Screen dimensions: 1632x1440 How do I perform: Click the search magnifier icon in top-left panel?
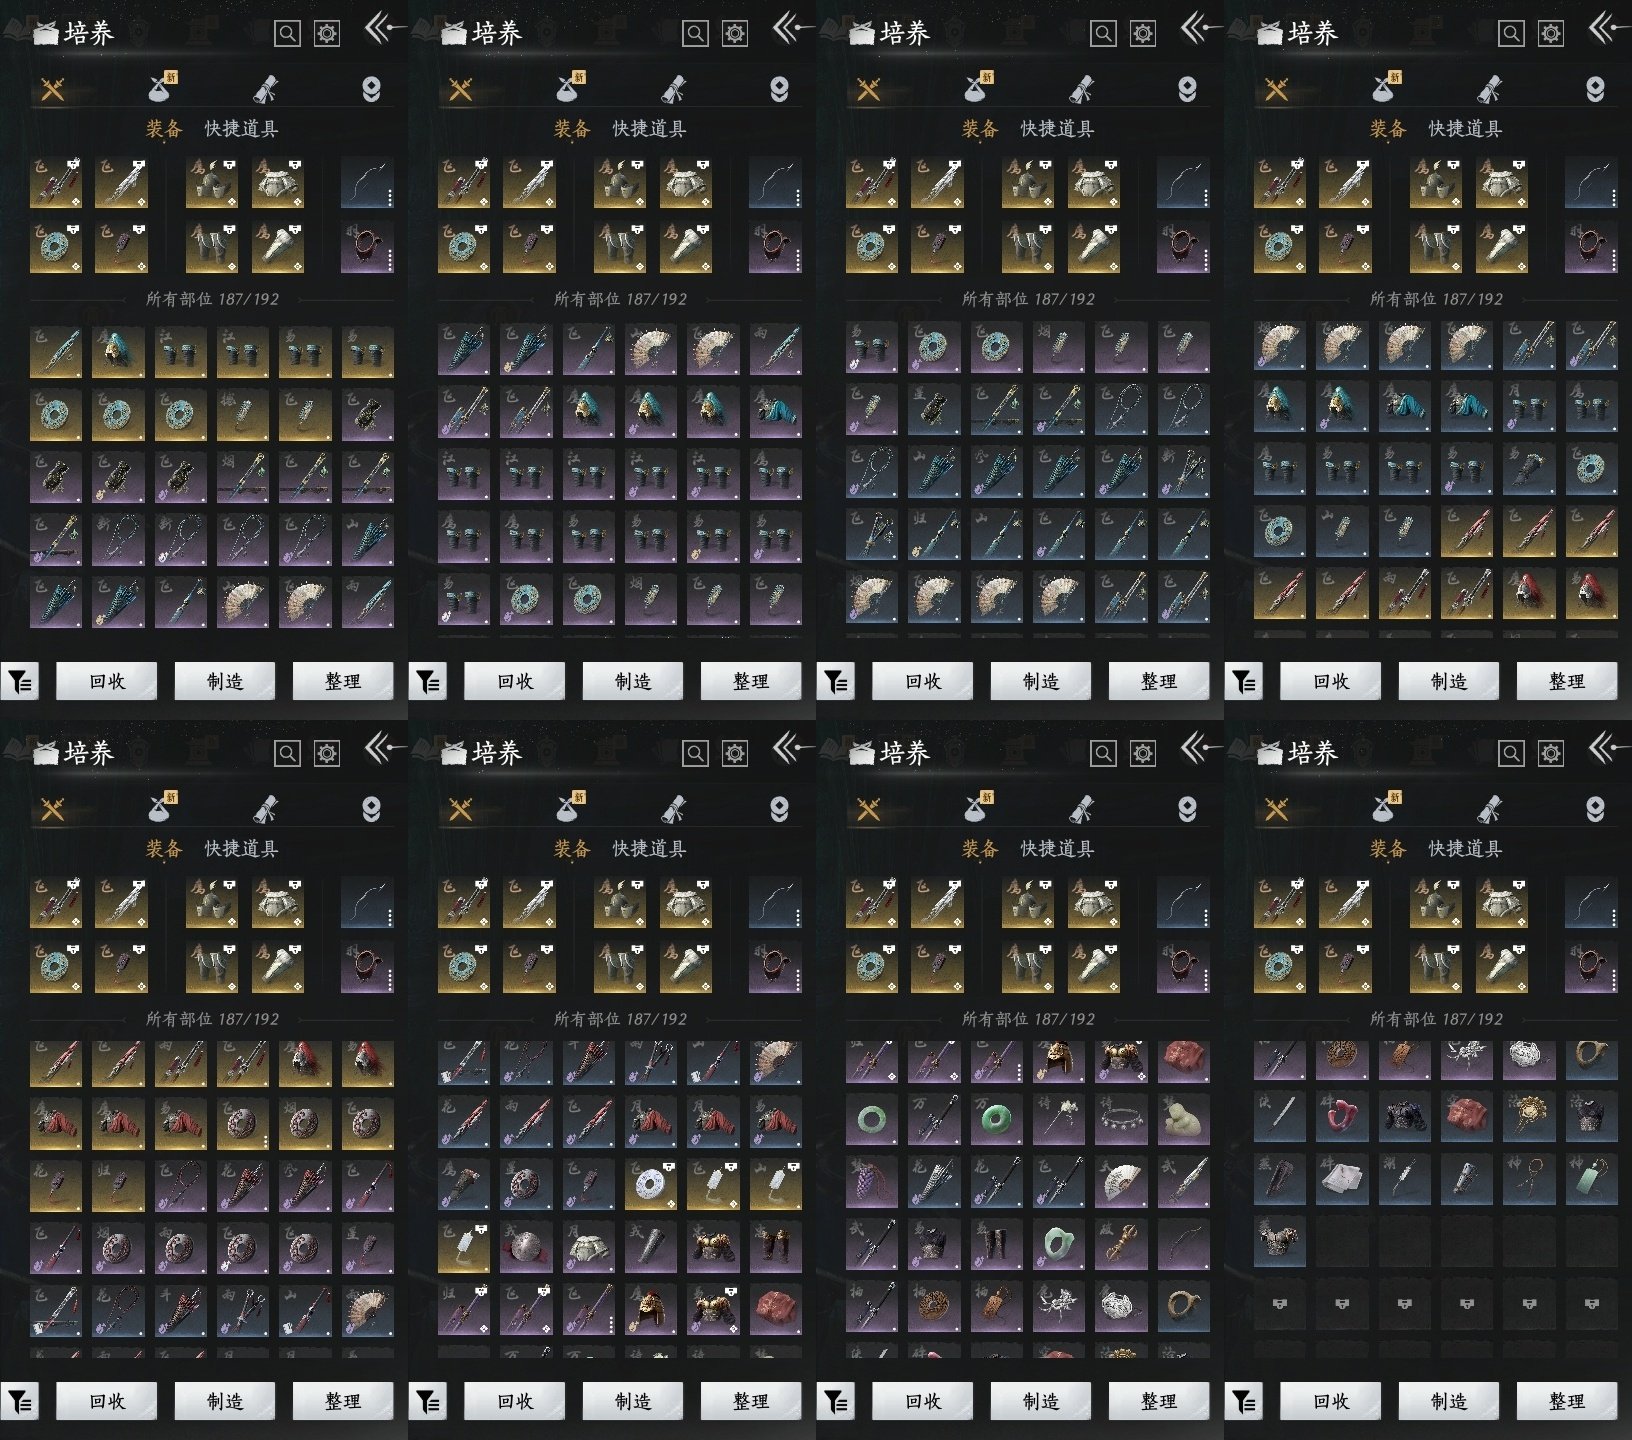tap(287, 34)
